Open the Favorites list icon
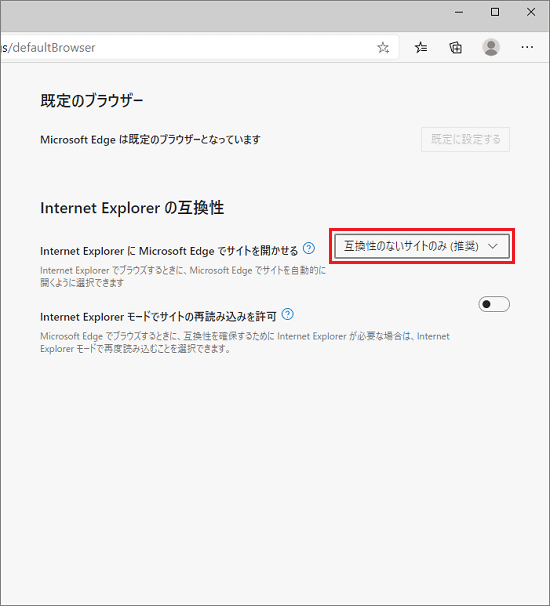550x606 pixels. pos(421,48)
